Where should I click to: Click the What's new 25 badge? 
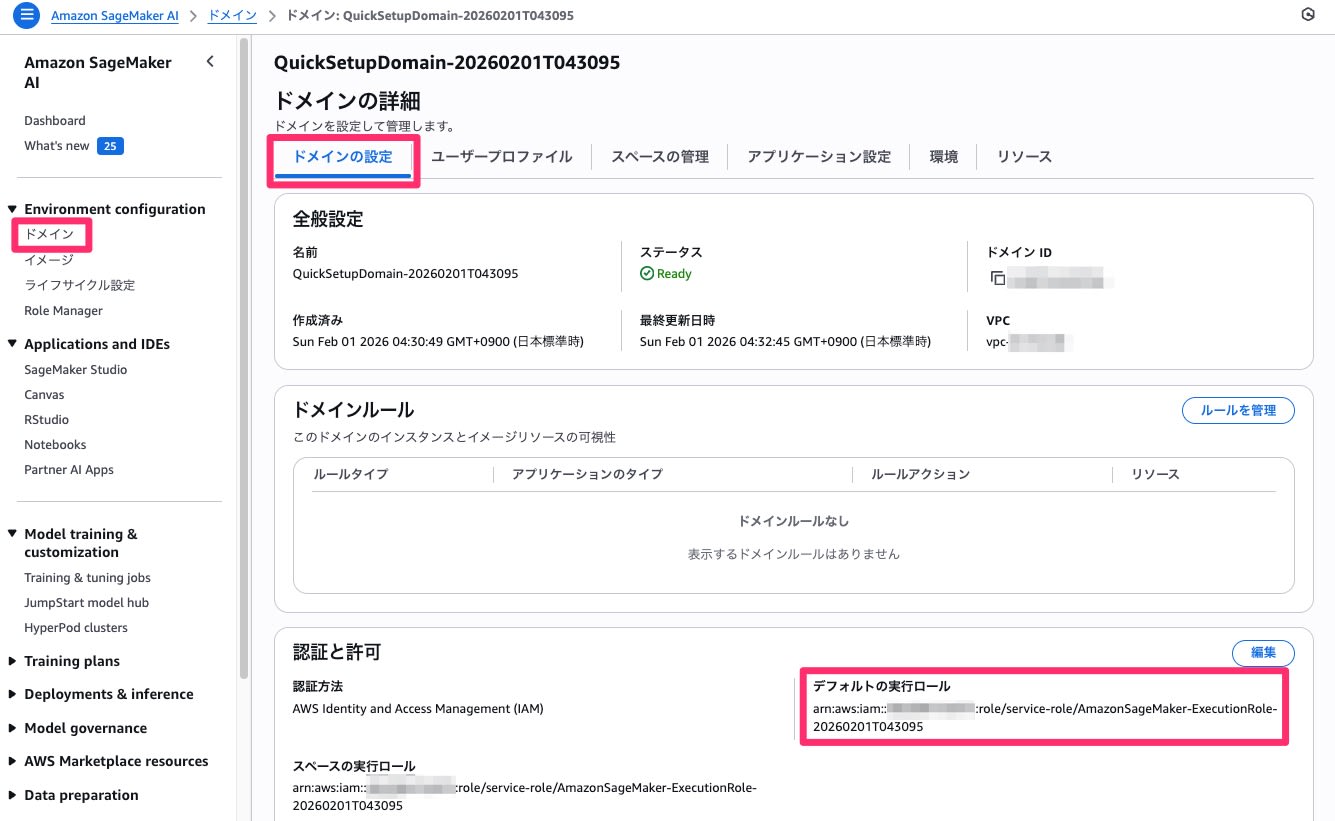pos(110,146)
